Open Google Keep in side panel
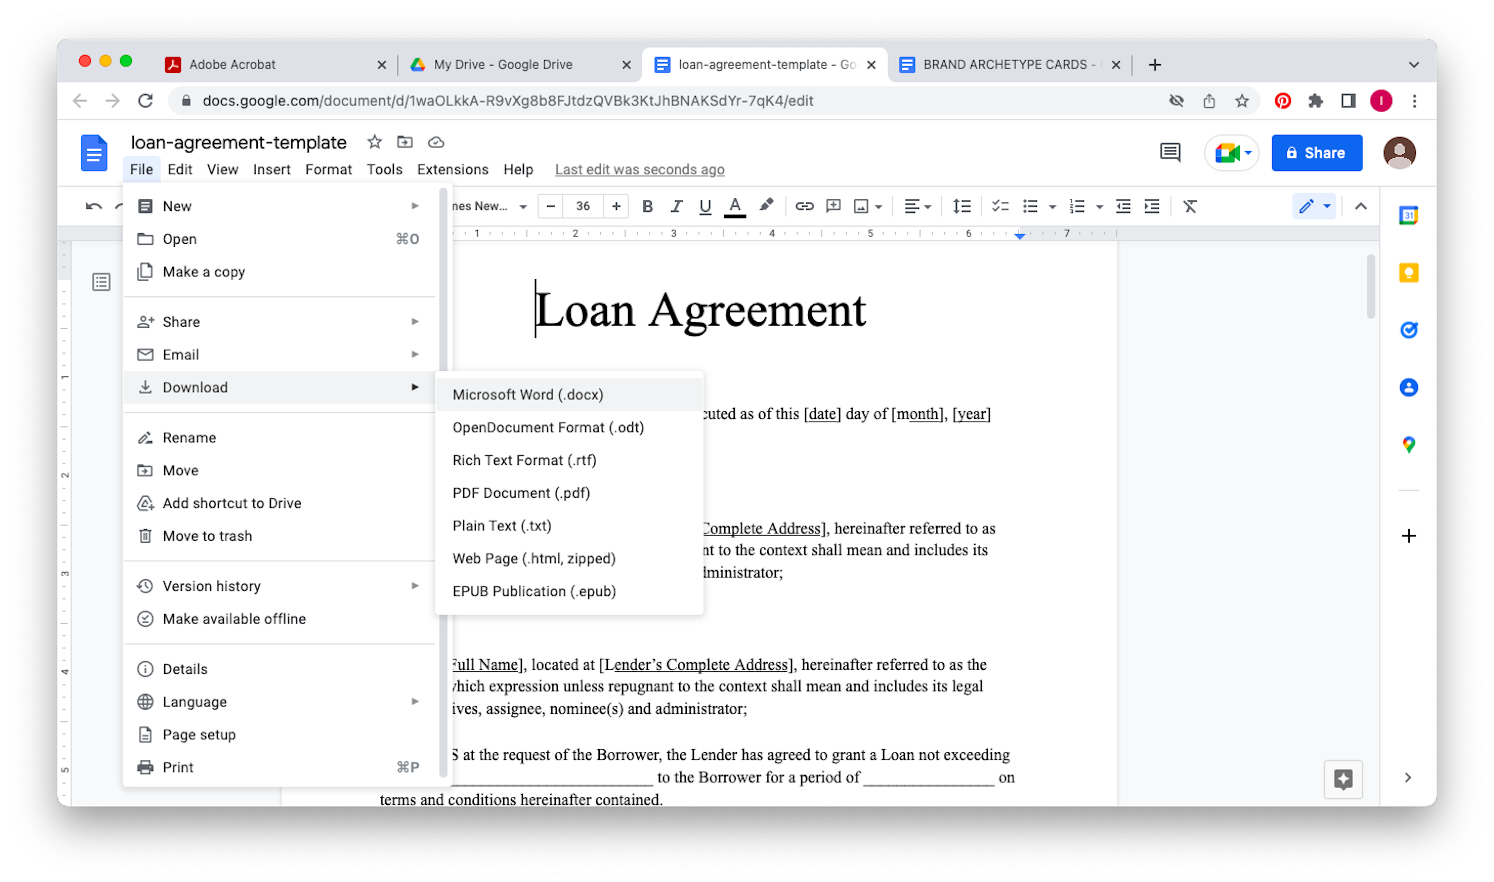 pyautogui.click(x=1408, y=273)
